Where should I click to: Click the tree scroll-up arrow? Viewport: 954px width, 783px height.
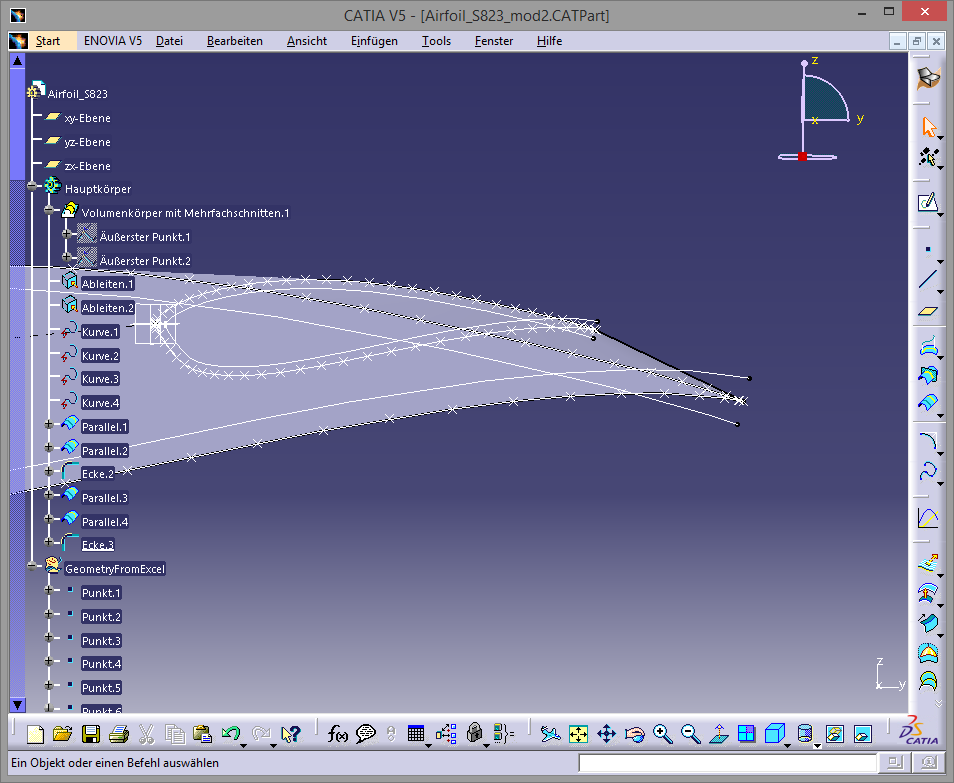coord(18,60)
